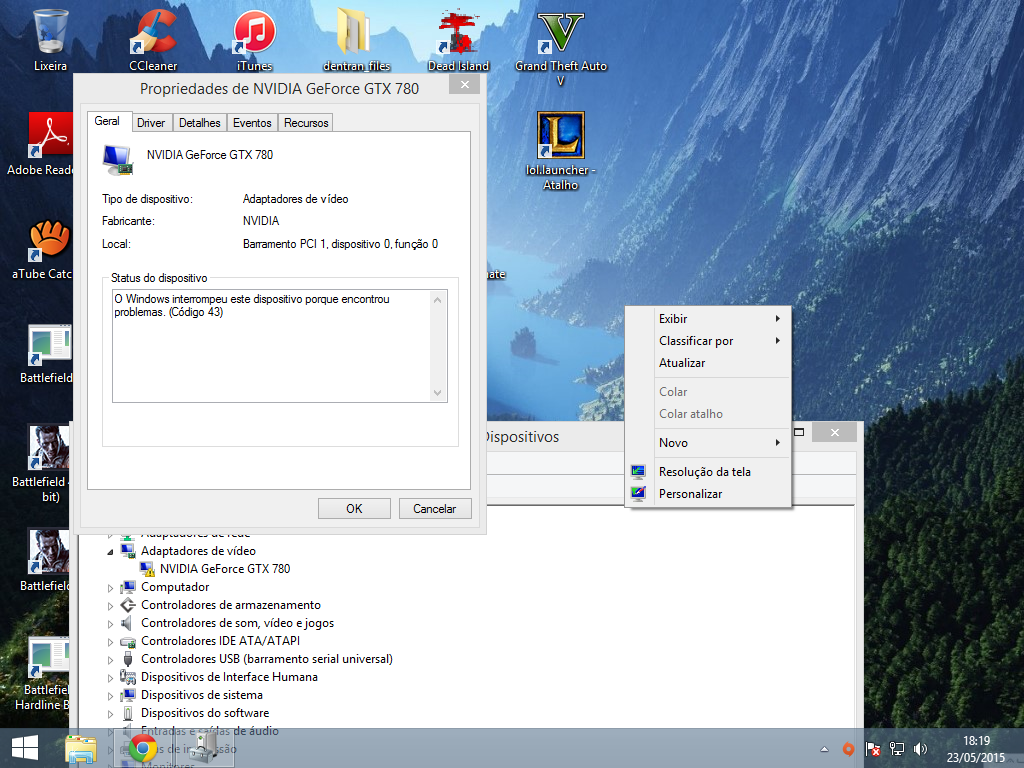Click Barramento PCI 1 location text
This screenshot has width=1024, height=768.
point(340,244)
